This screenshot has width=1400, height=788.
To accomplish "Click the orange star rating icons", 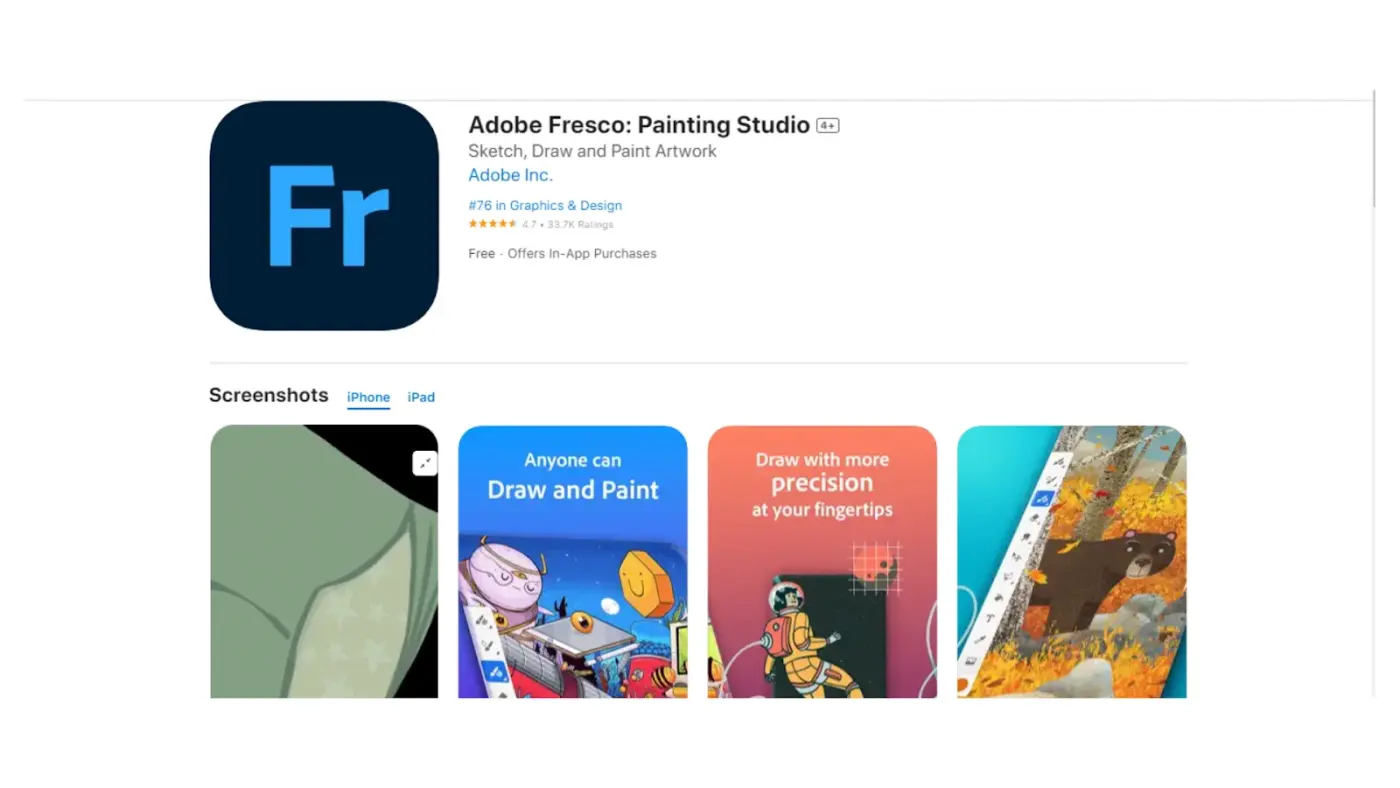I will click(493, 224).
